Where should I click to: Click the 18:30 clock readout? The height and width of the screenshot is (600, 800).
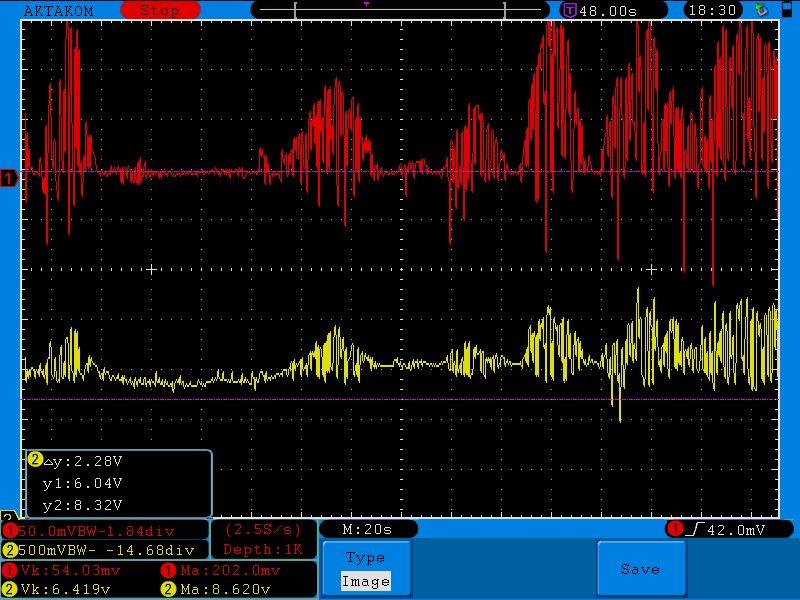click(x=713, y=10)
